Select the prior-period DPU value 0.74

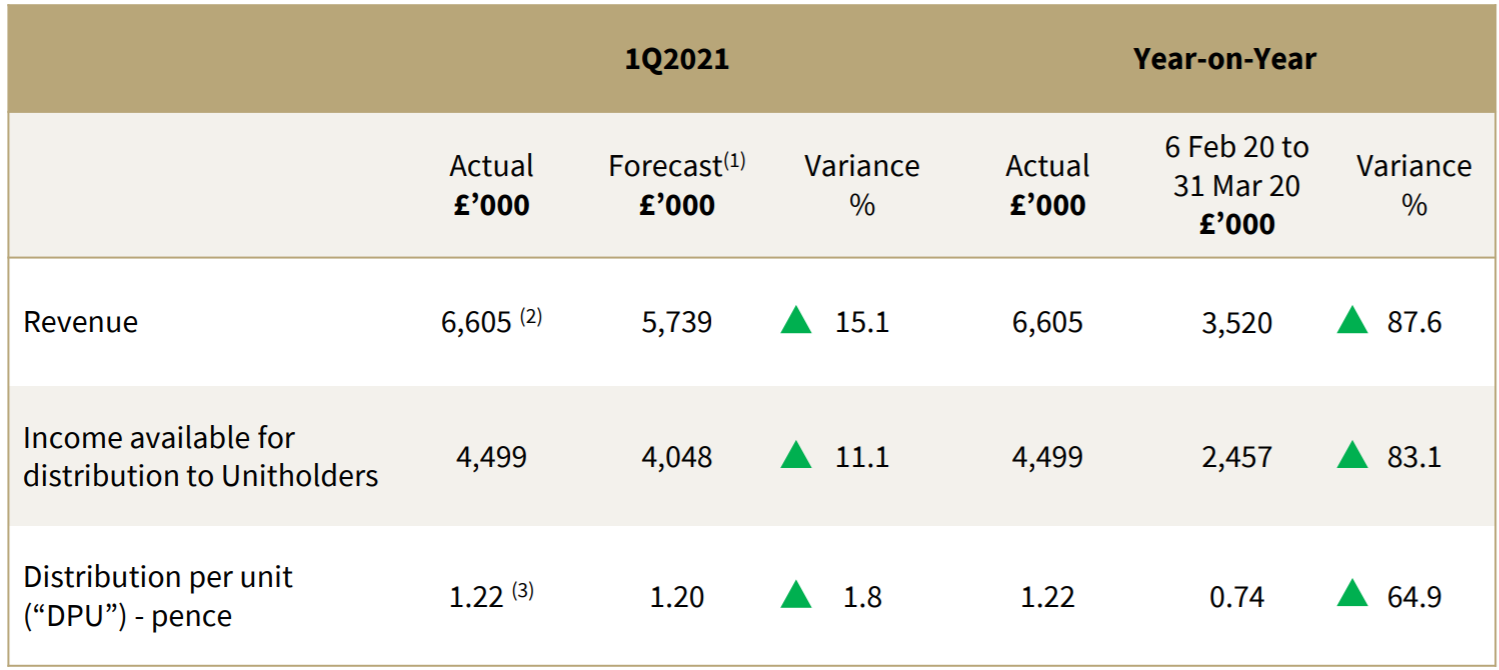(x=1237, y=597)
